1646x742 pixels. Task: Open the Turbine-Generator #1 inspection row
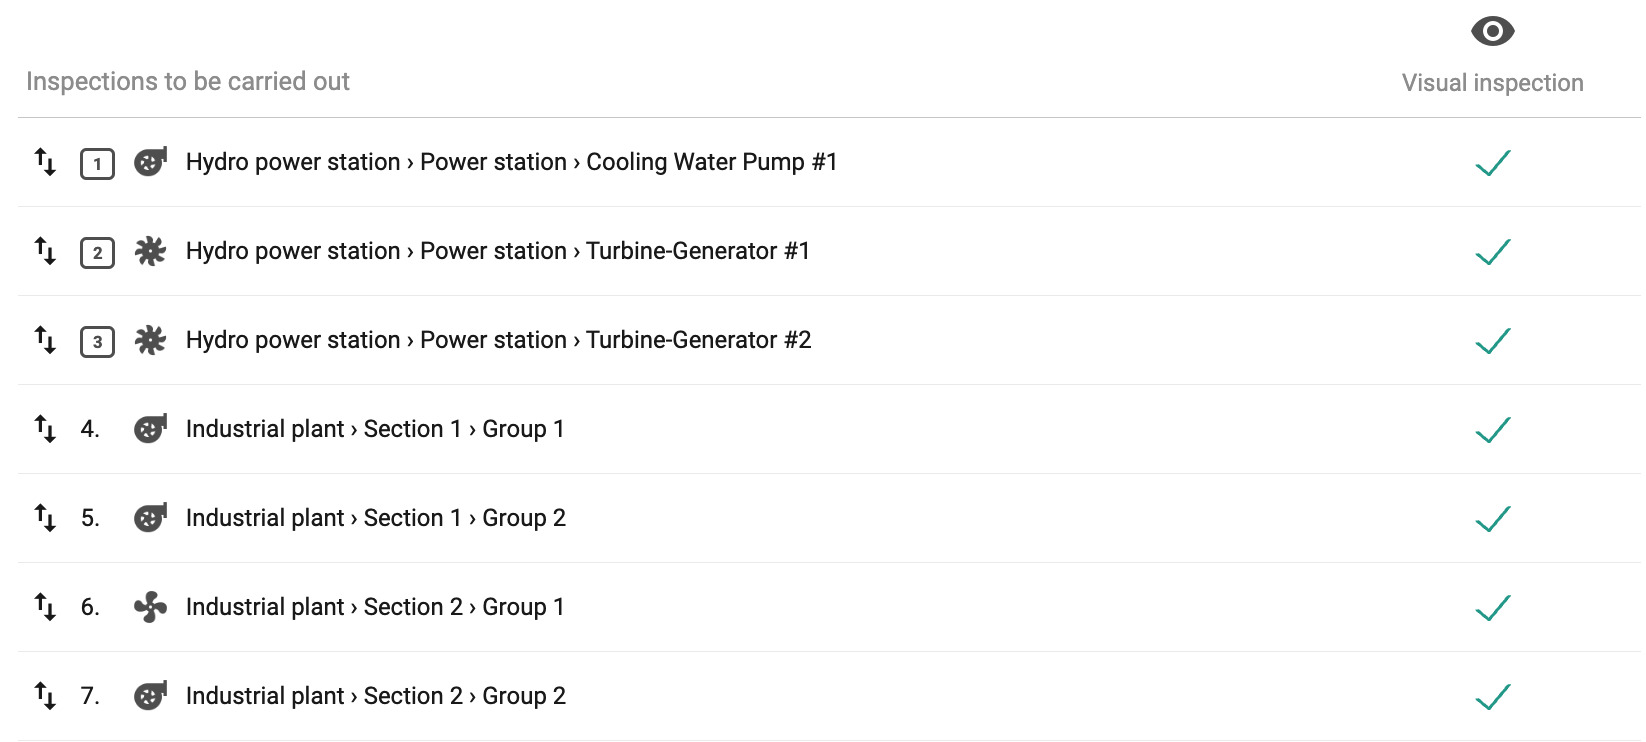coord(497,251)
